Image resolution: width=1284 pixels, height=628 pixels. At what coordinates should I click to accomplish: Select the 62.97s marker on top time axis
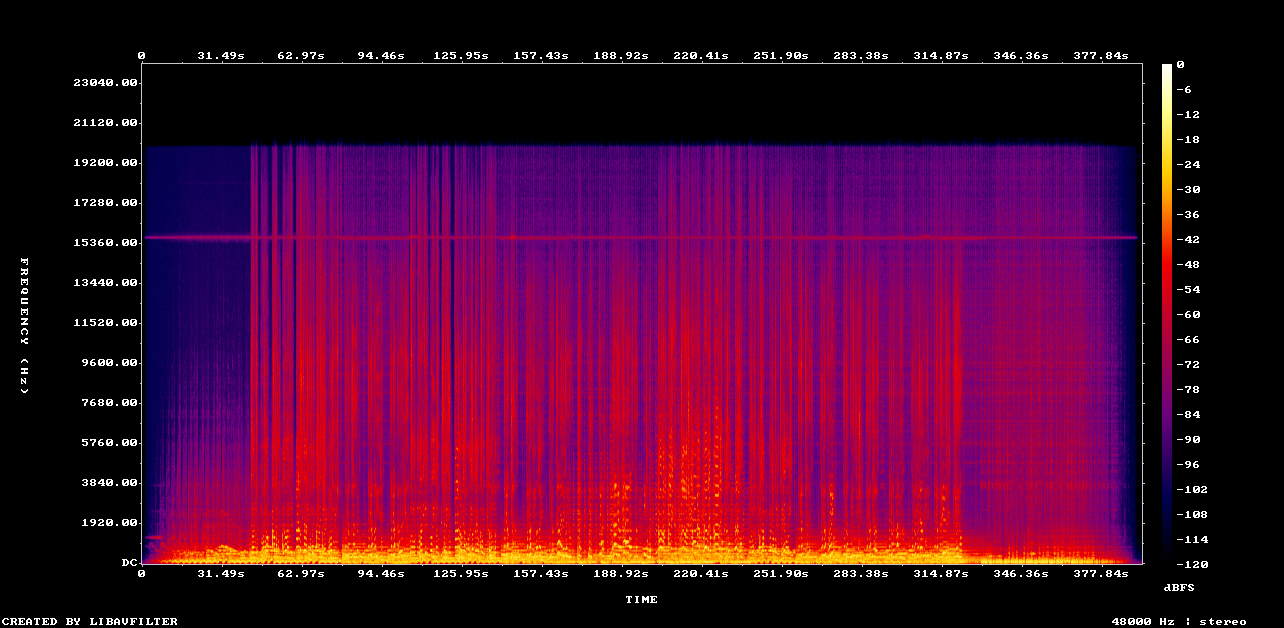300,56
